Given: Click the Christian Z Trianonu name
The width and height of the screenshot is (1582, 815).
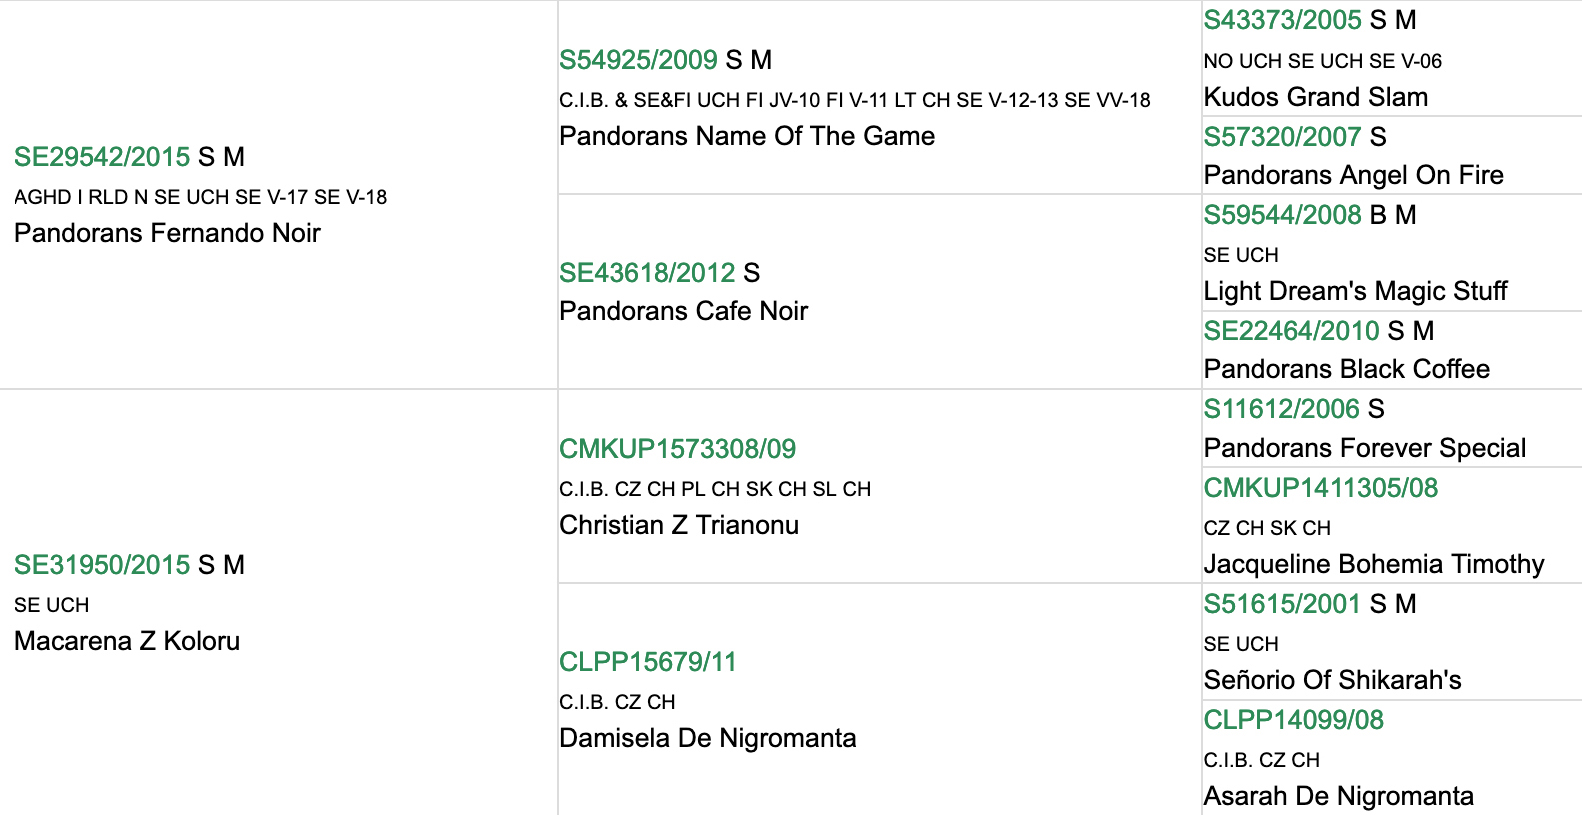Looking at the screenshot, I should click(679, 525).
